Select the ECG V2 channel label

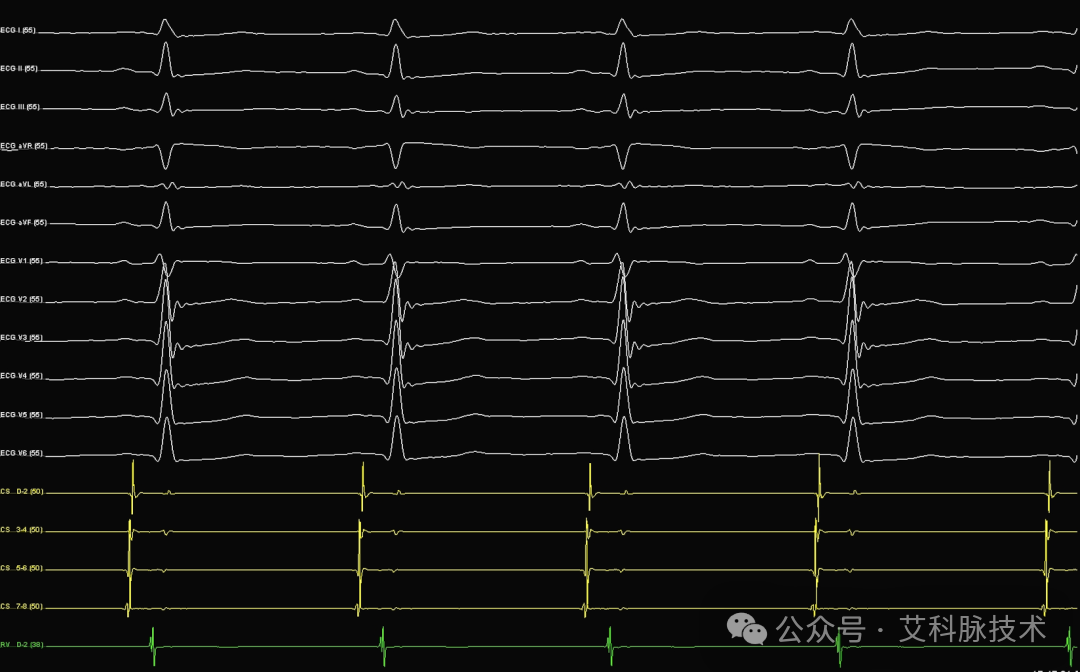tap(22, 300)
